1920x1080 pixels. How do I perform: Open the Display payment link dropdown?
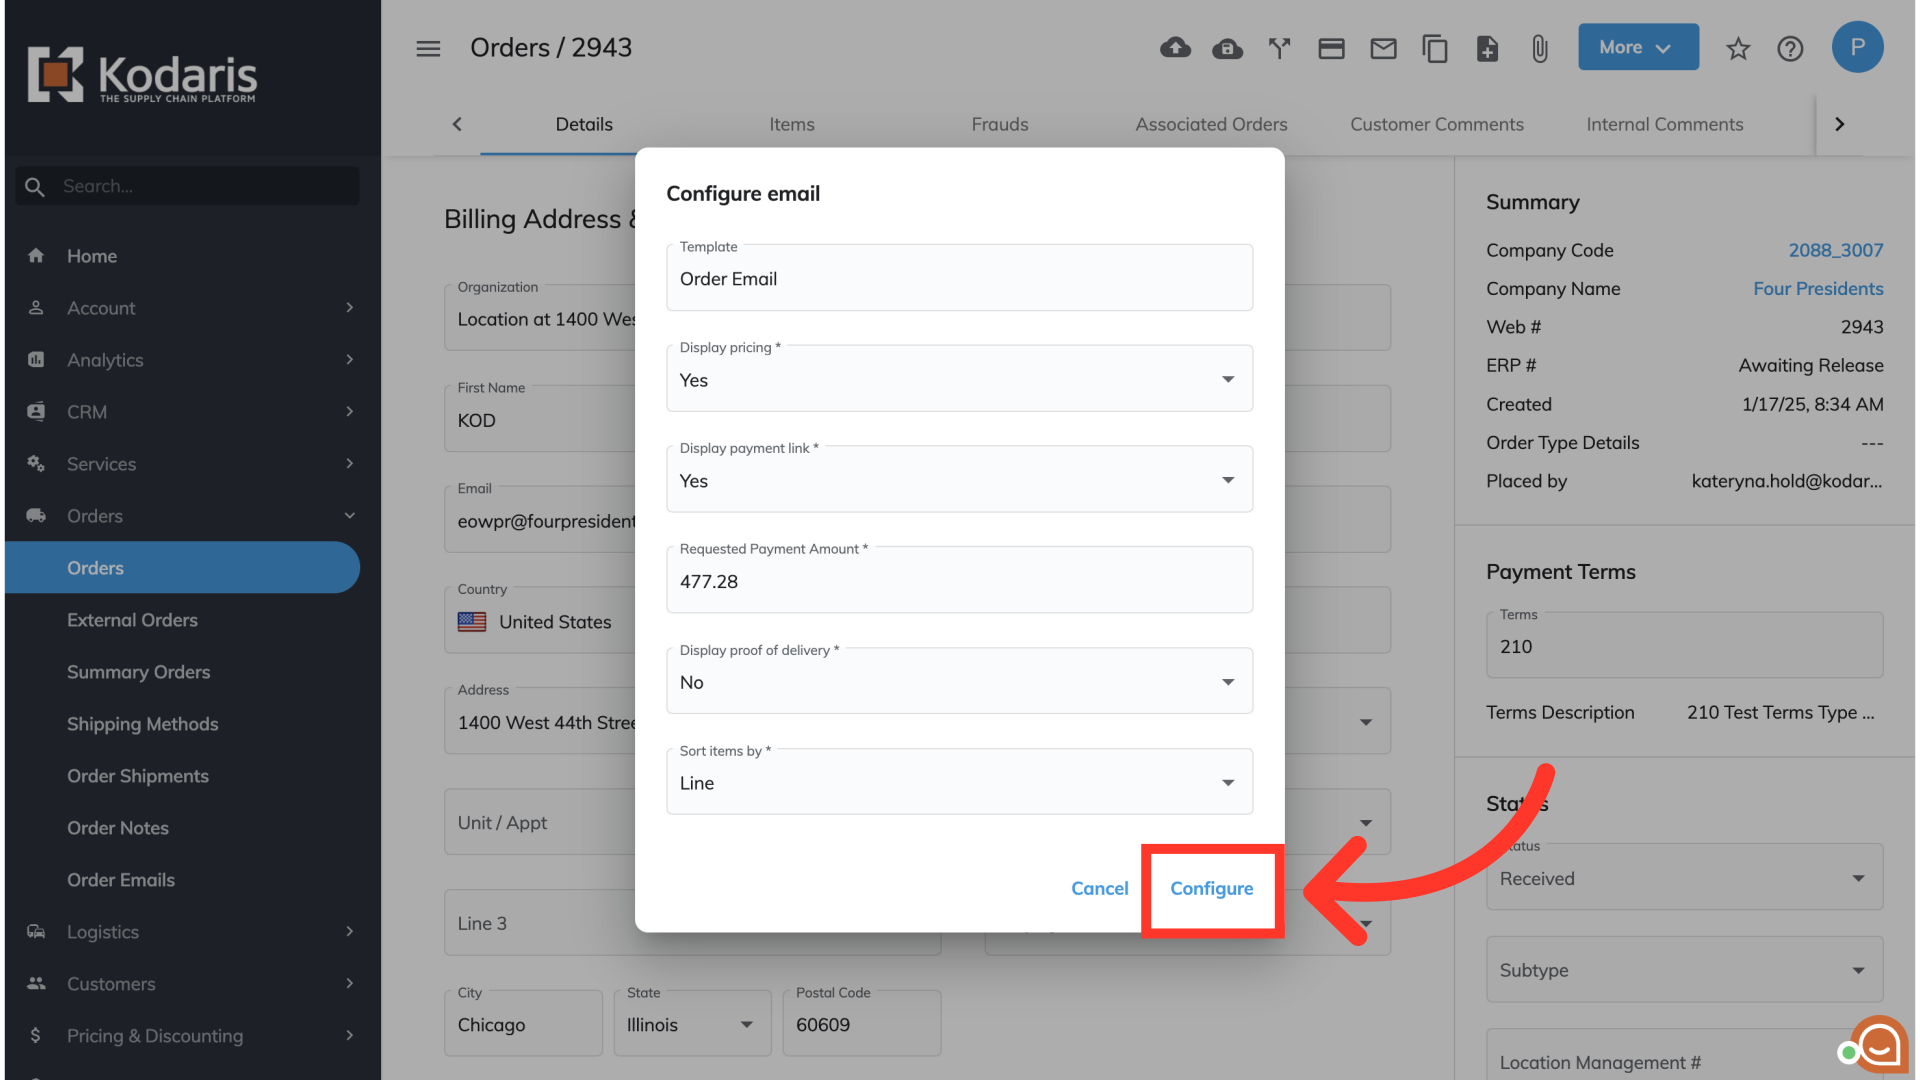[x=958, y=481]
